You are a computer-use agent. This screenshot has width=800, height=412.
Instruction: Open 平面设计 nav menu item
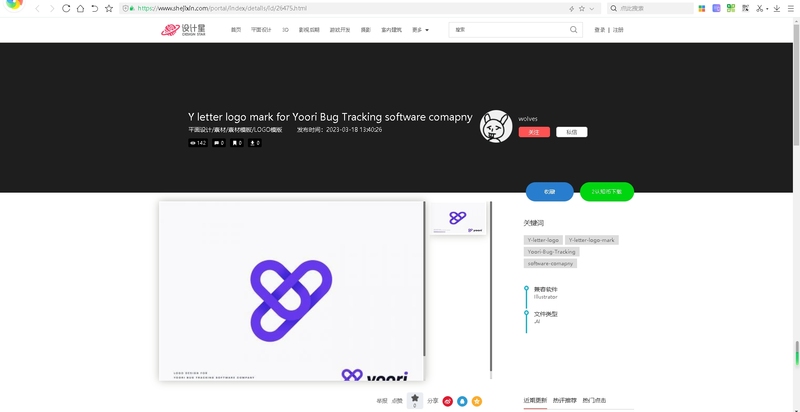pos(261,30)
